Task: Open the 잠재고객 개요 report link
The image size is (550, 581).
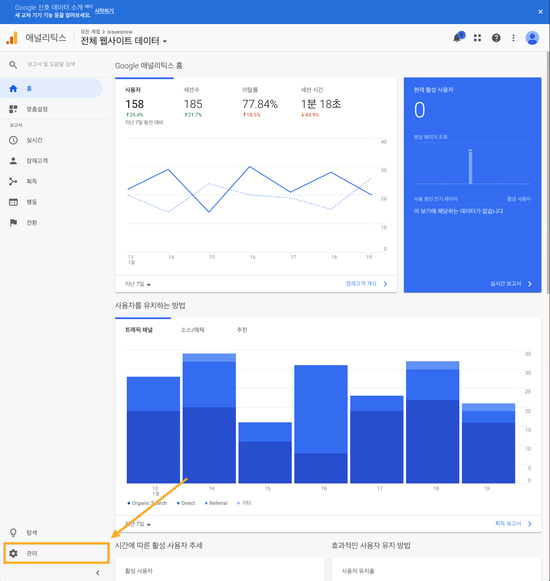Action: pos(367,283)
